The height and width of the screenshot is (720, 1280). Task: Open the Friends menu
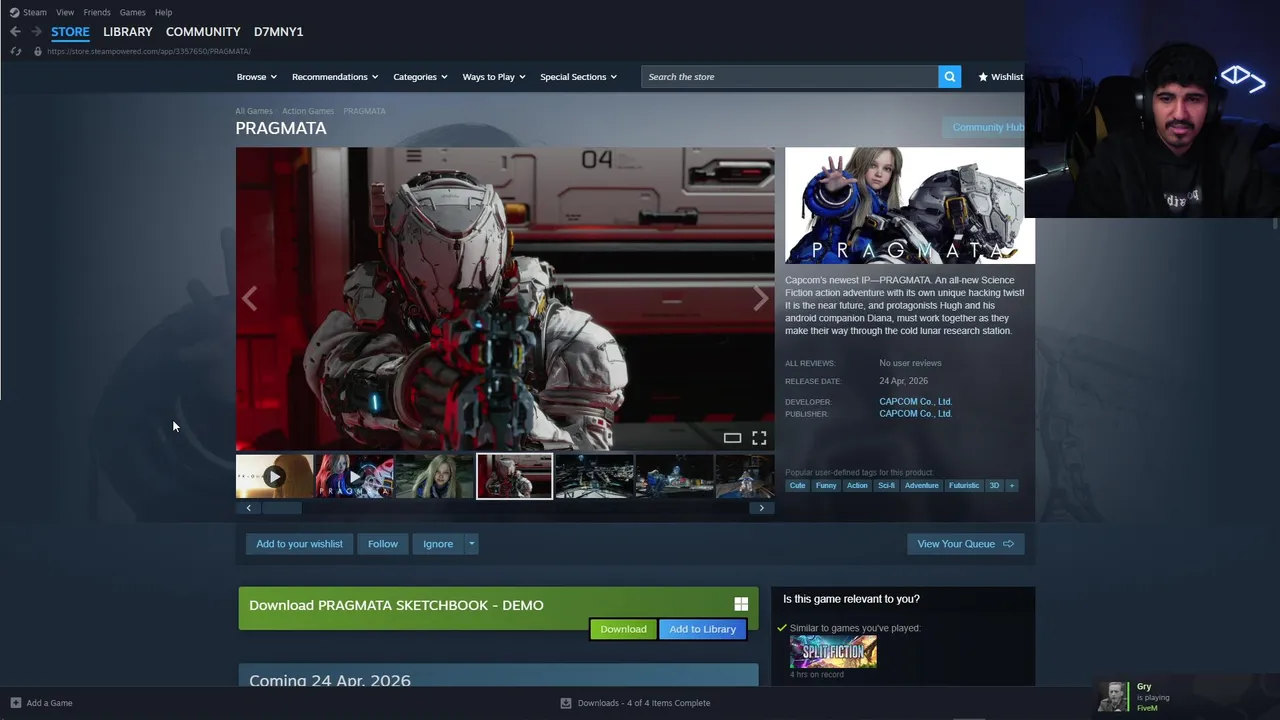97,12
